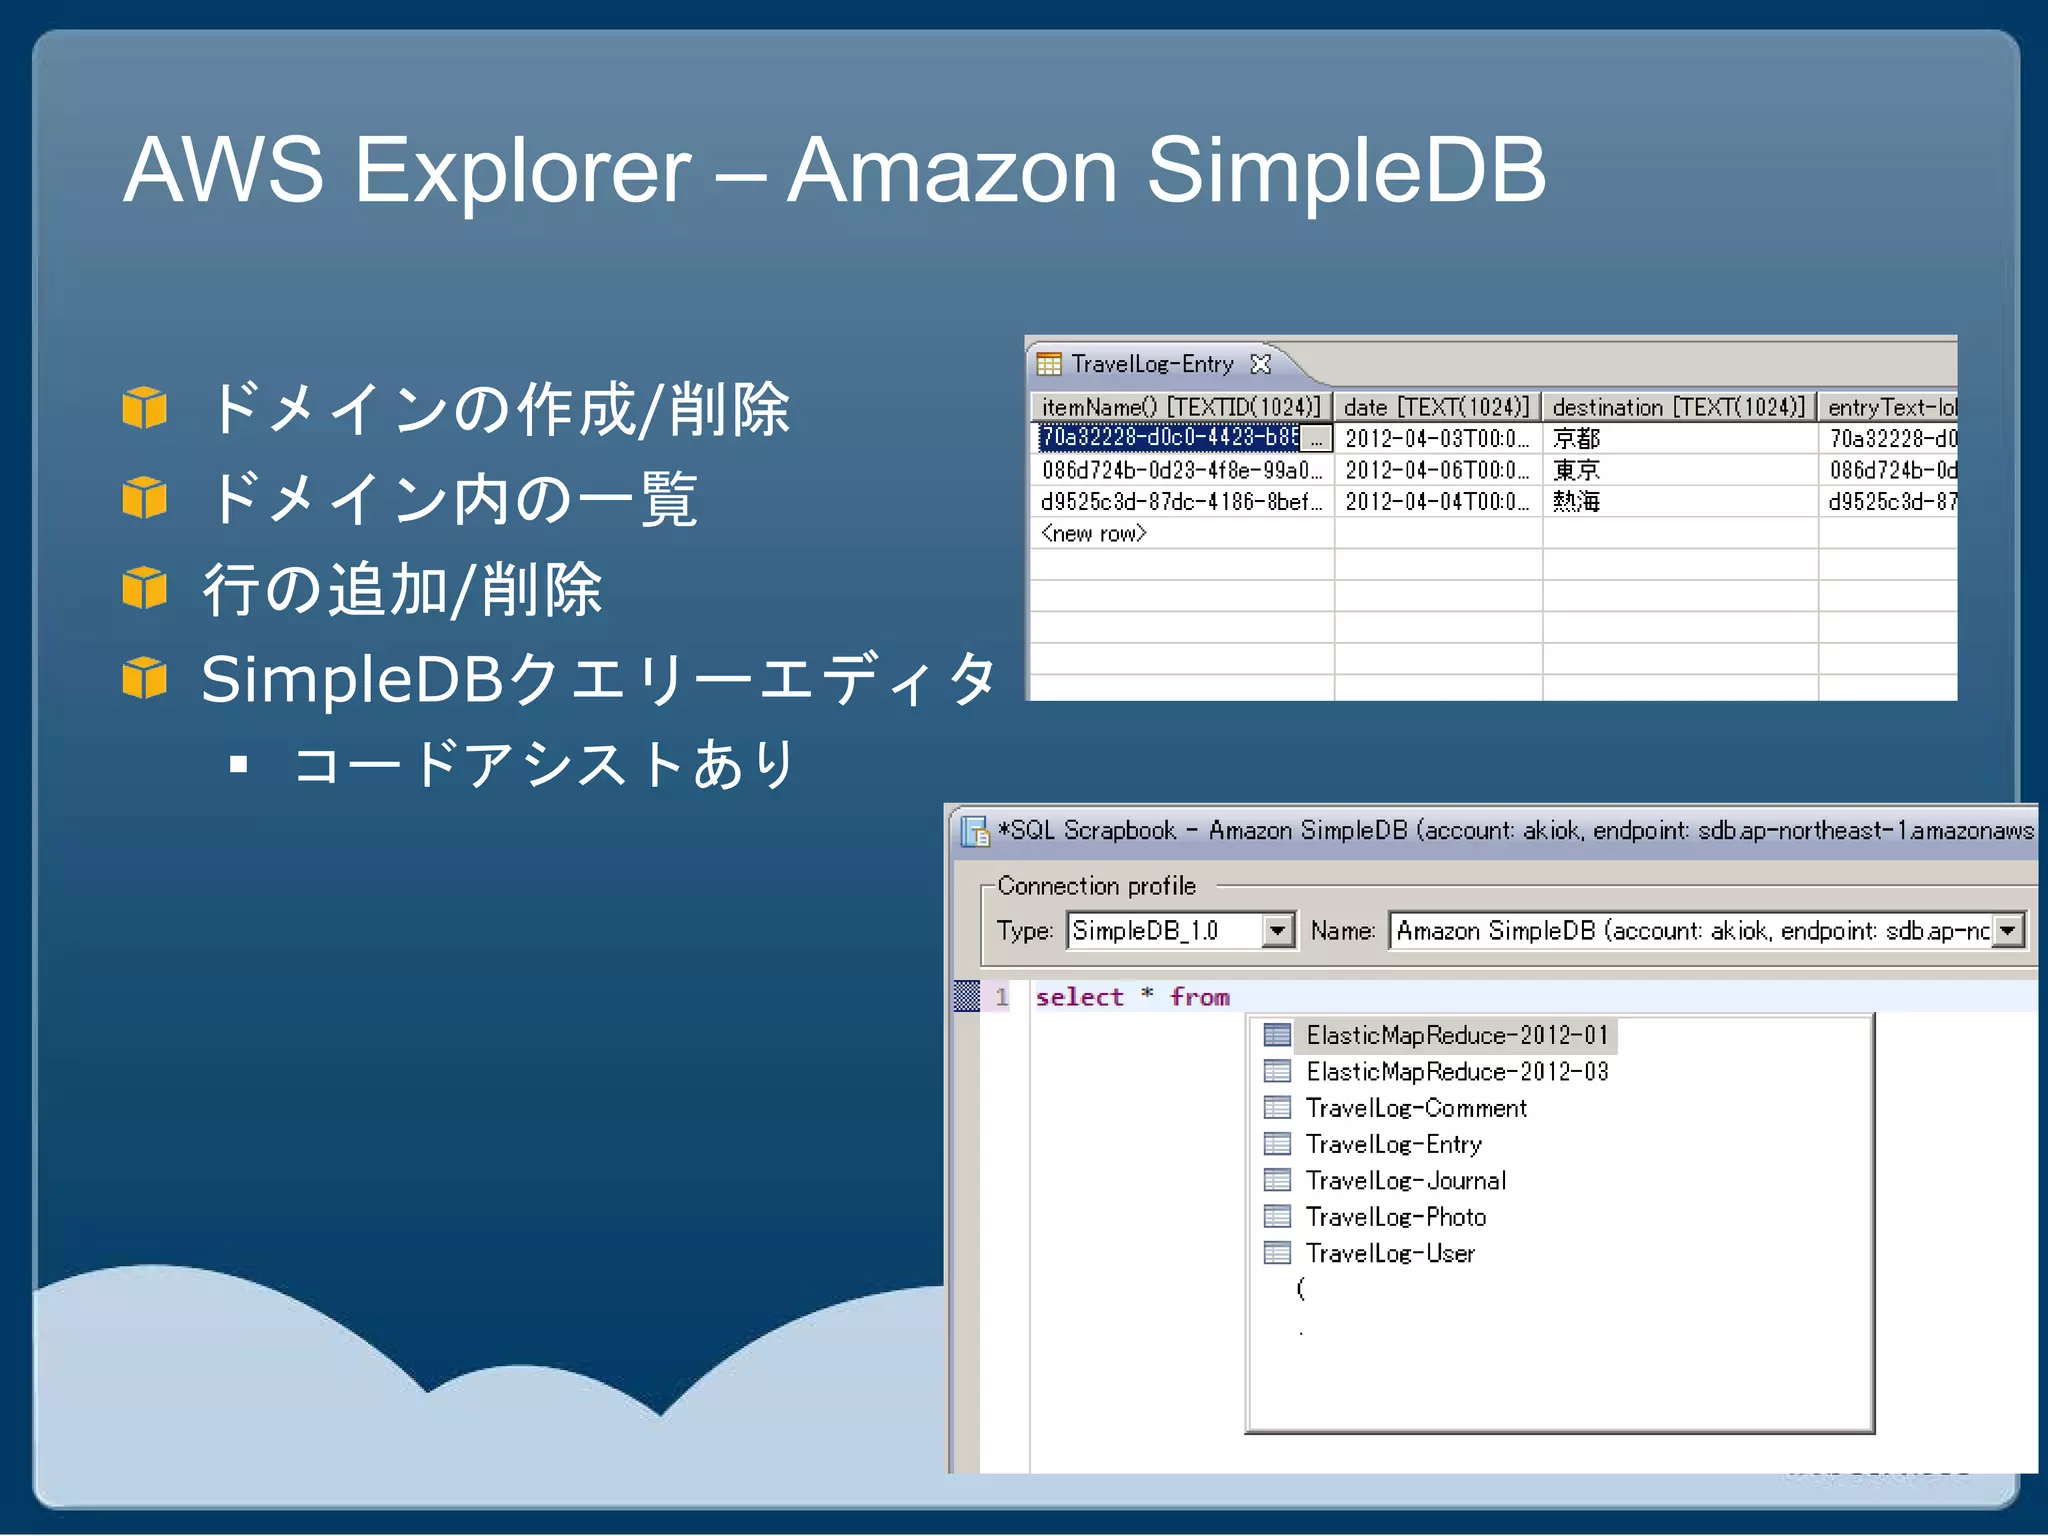The width and height of the screenshot is (2048, 1536).
Task: Click date cell 2012-04-06T00:0...
Action: pyautogui.click(x=1437, y=470)
